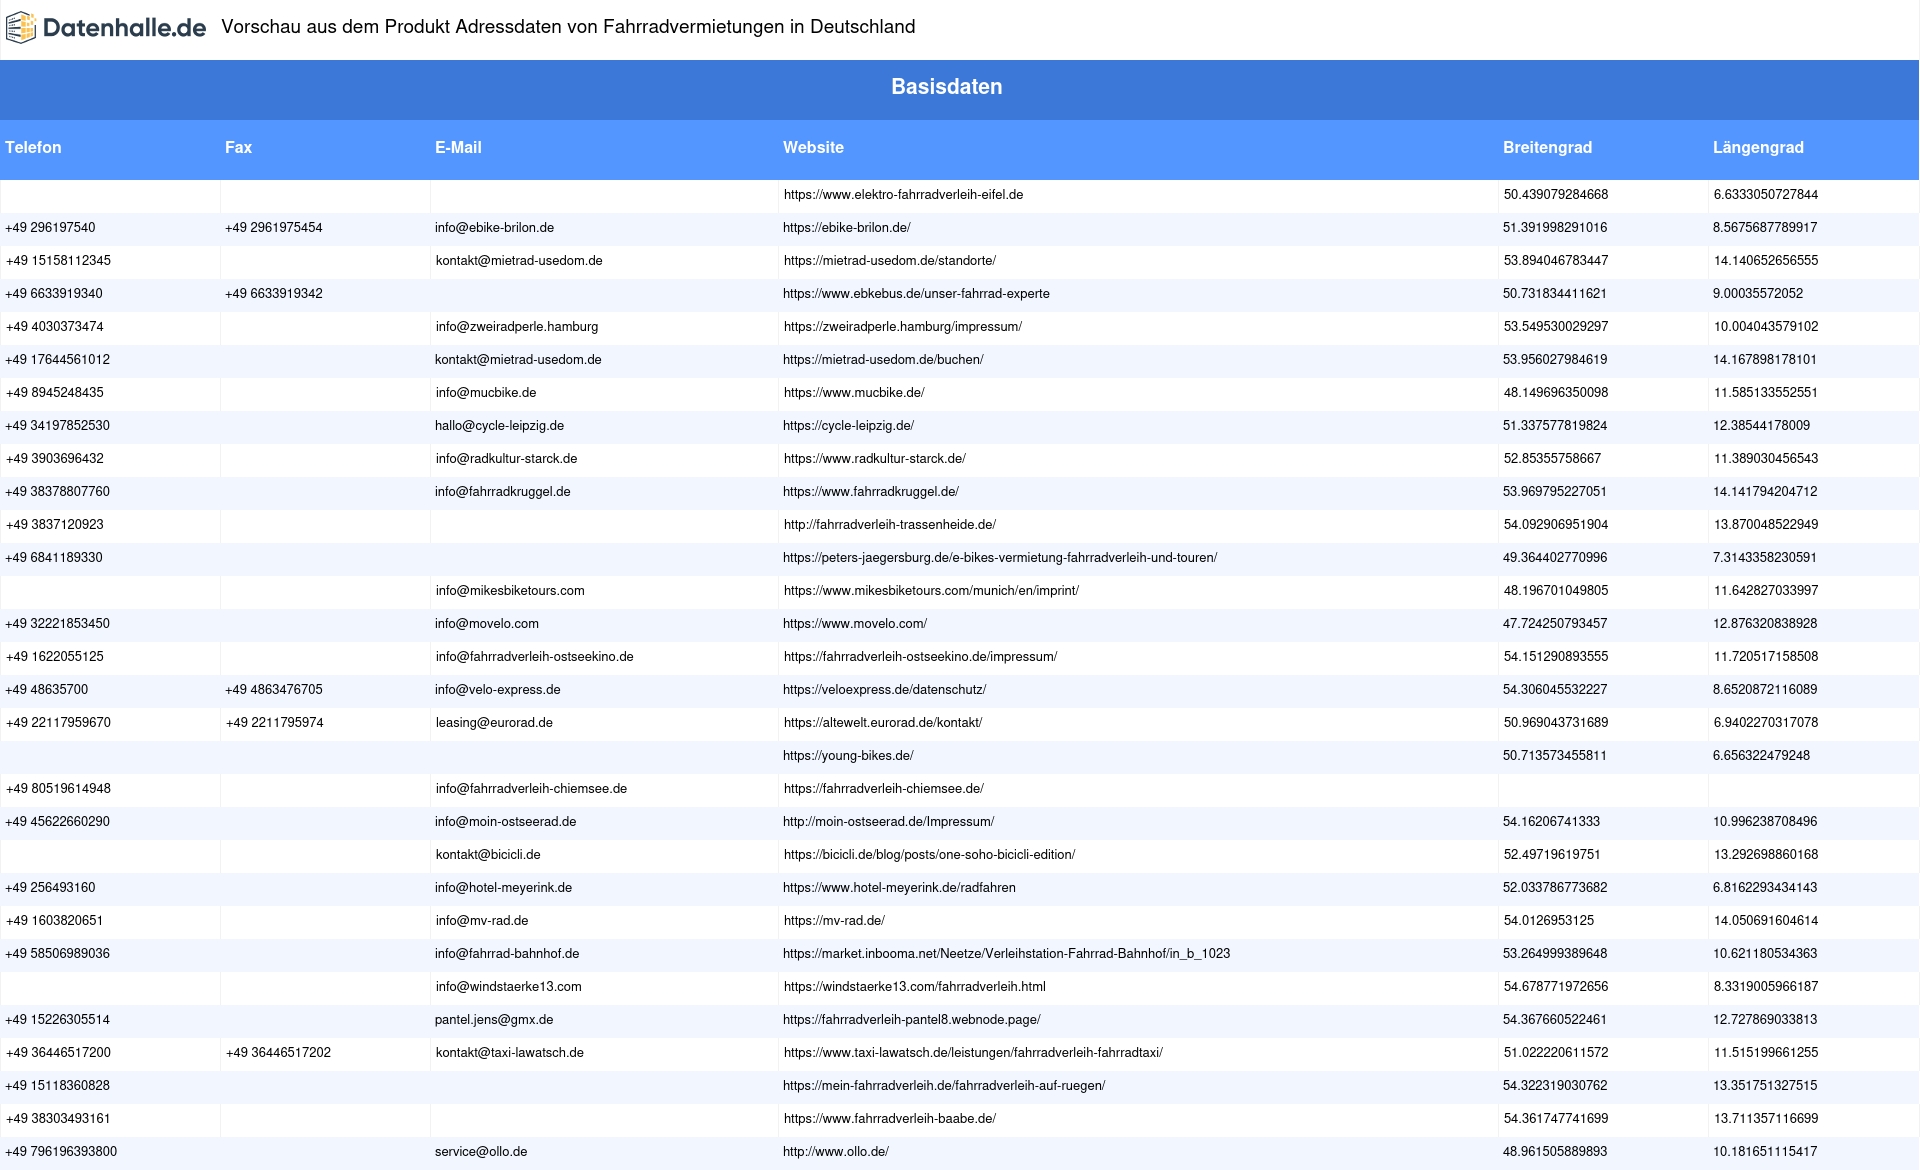This screenshot has height=1170, width=1920.
Task: Click website moin-ostseerad.de/Impressum/
Action: pos(888,822)
